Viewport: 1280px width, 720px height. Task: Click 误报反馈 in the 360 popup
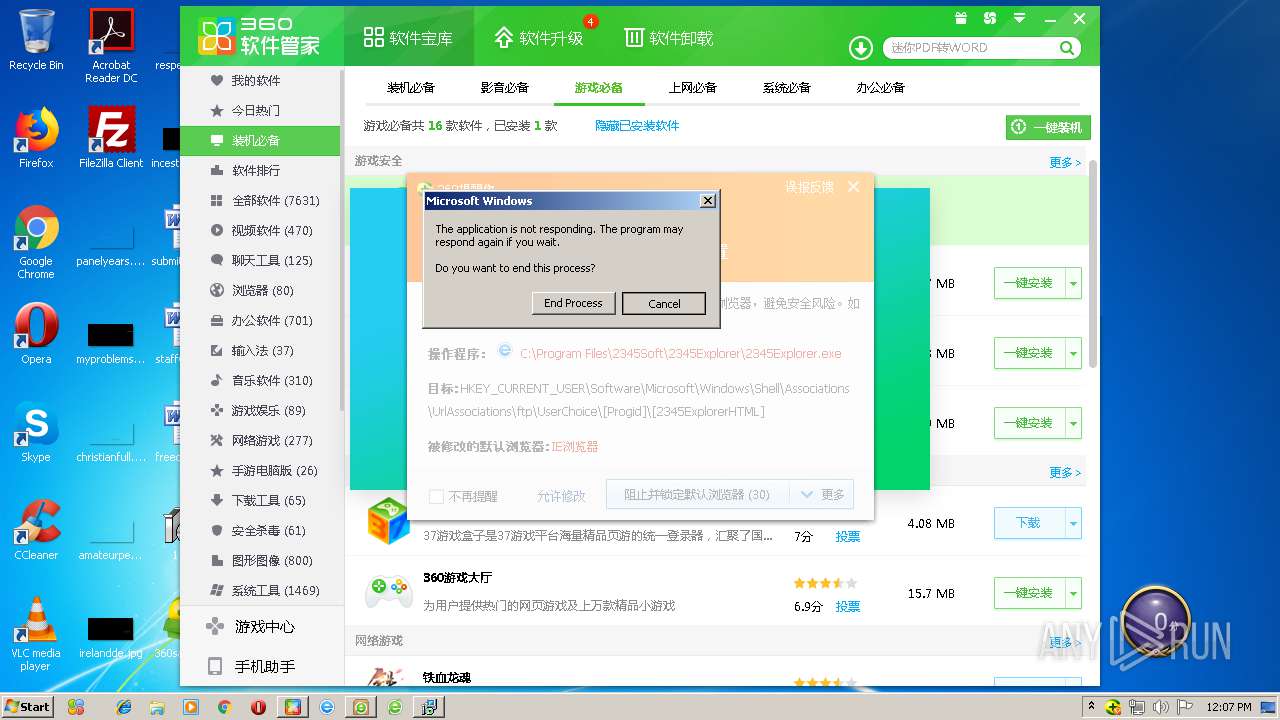809,187
